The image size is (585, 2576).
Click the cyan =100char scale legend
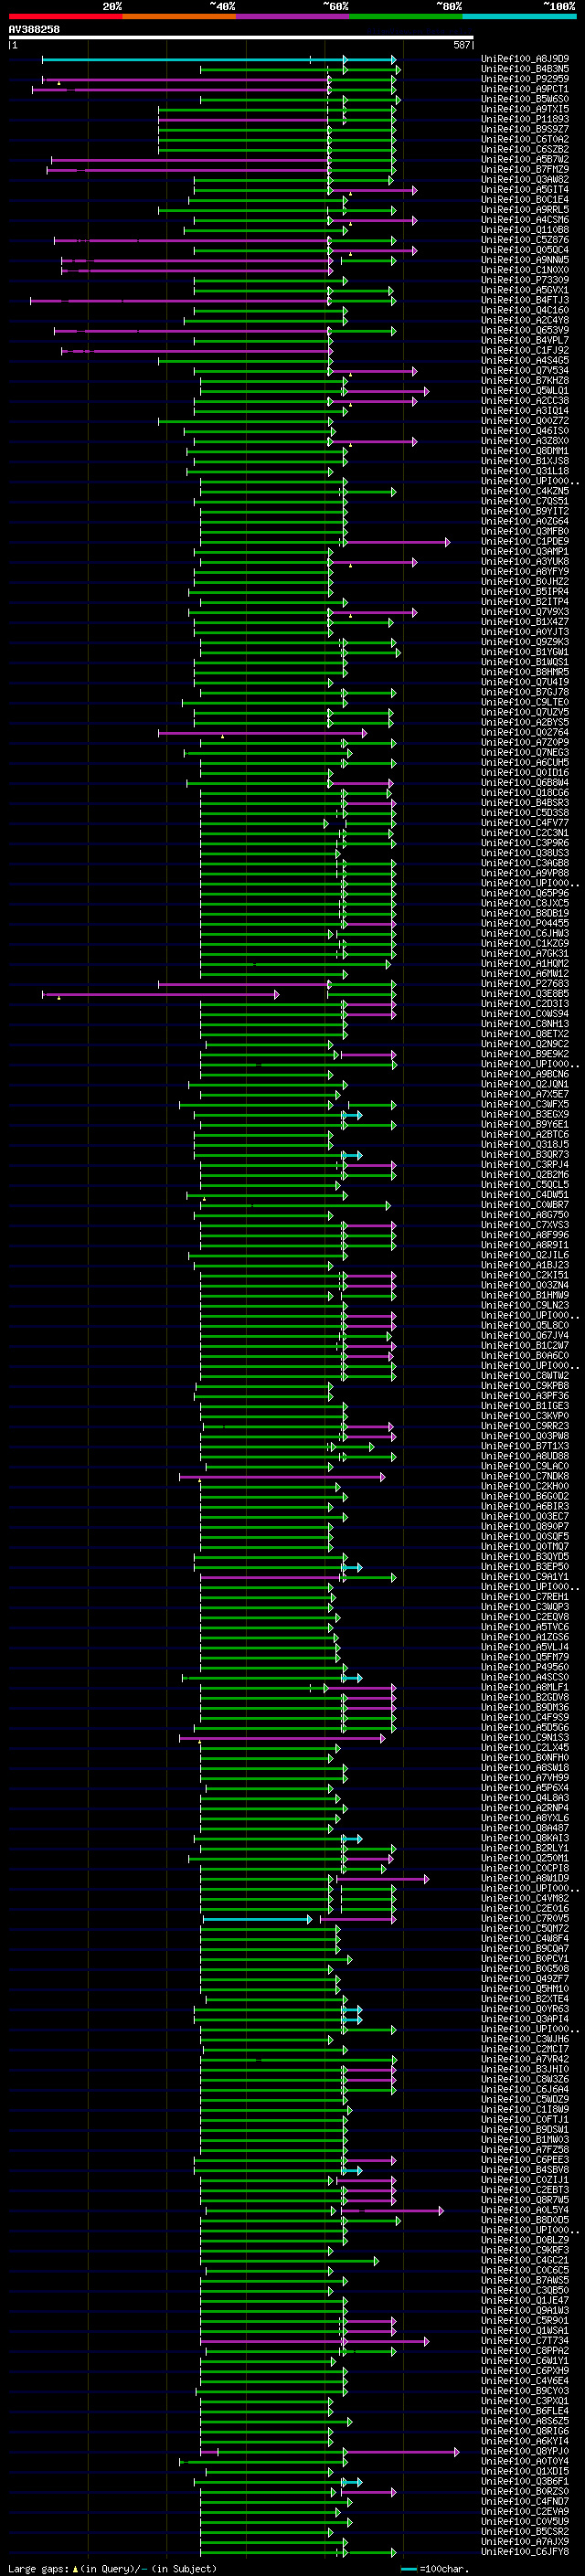435,2568
